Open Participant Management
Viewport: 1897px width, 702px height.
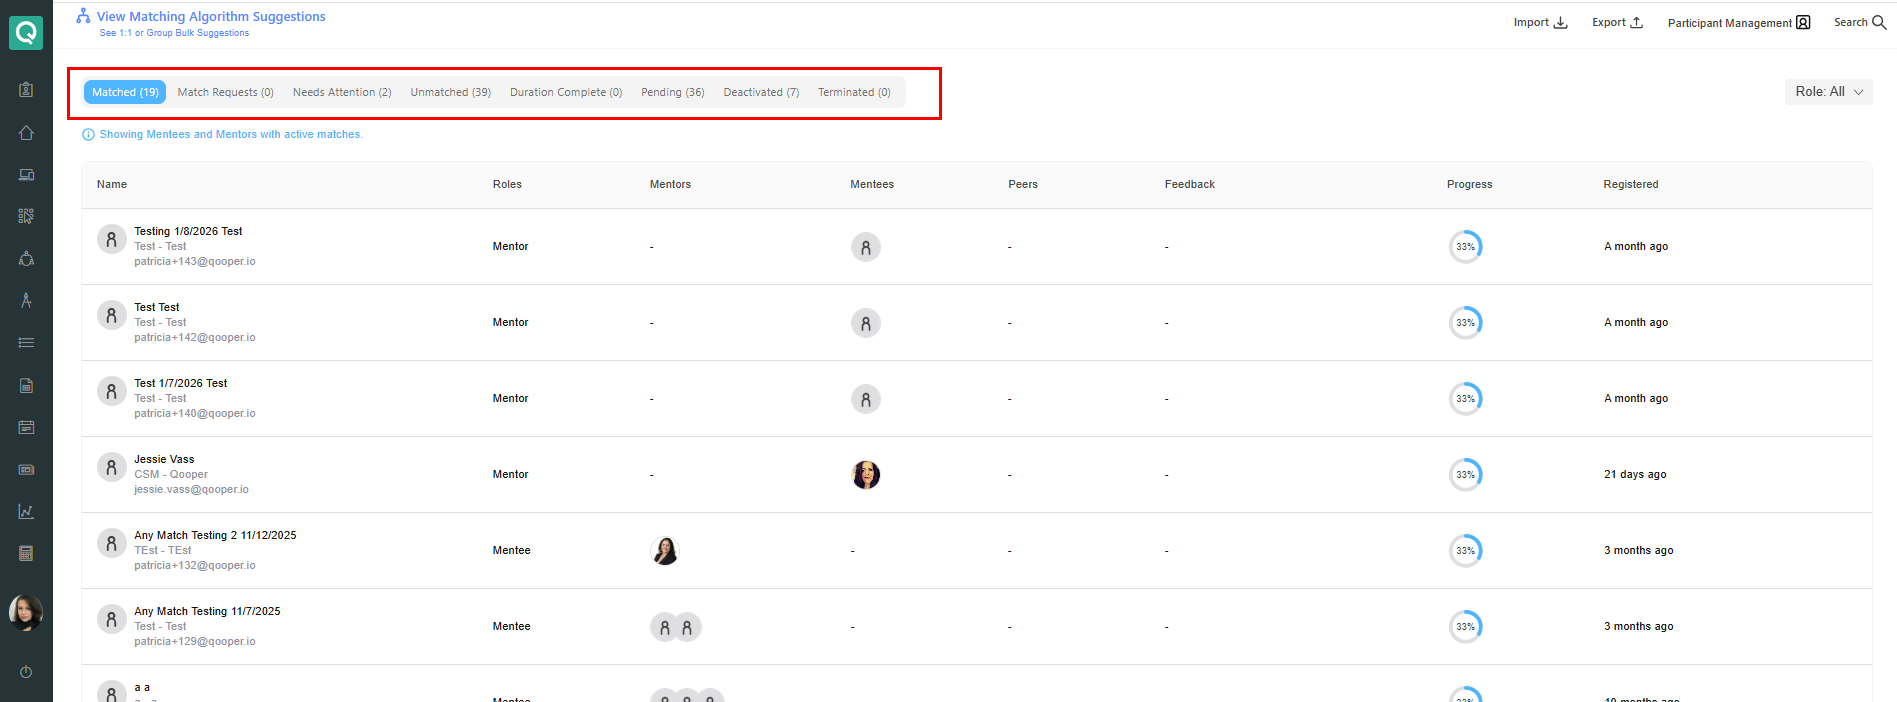(x=1738, y=23)
